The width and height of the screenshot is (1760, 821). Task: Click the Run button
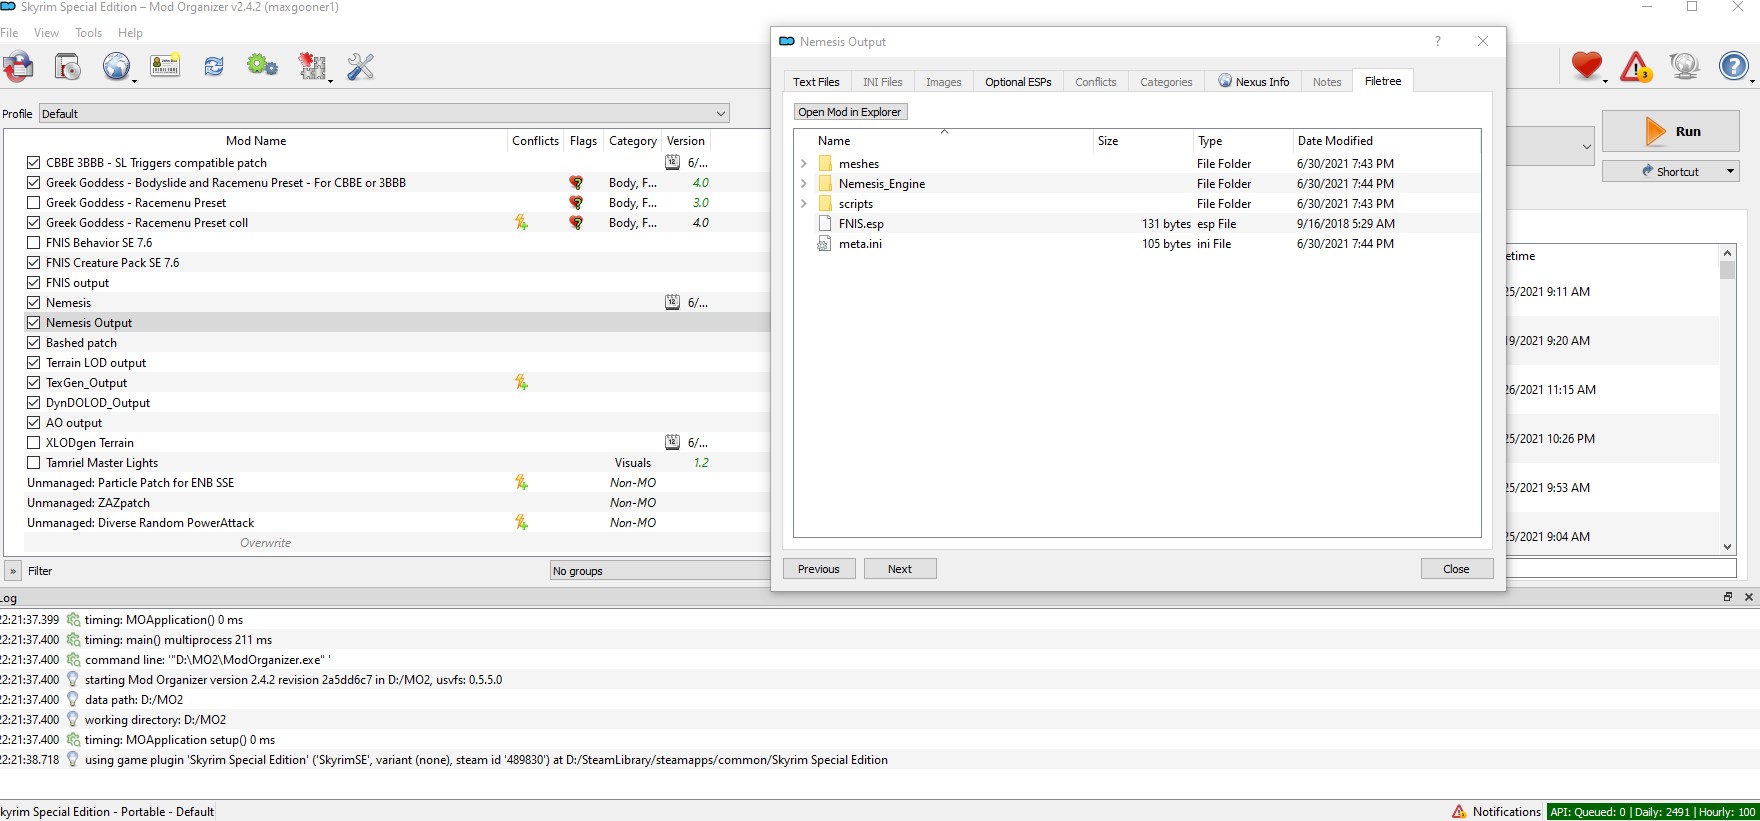pyautogui.click(x=1671, y=132)
